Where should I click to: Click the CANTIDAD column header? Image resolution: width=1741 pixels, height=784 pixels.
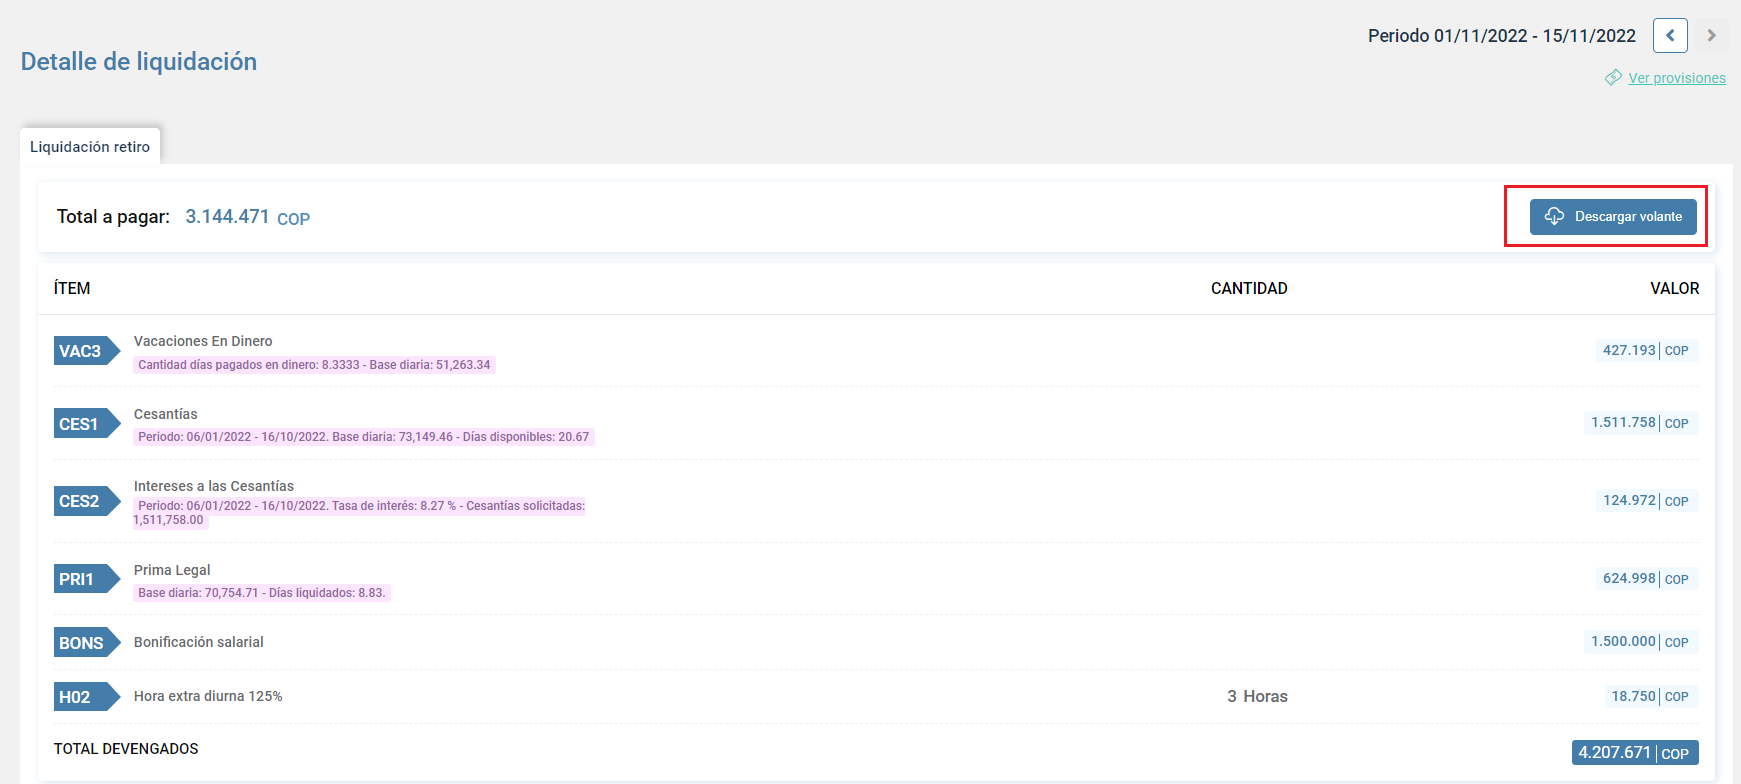(x=1249, y=288)
